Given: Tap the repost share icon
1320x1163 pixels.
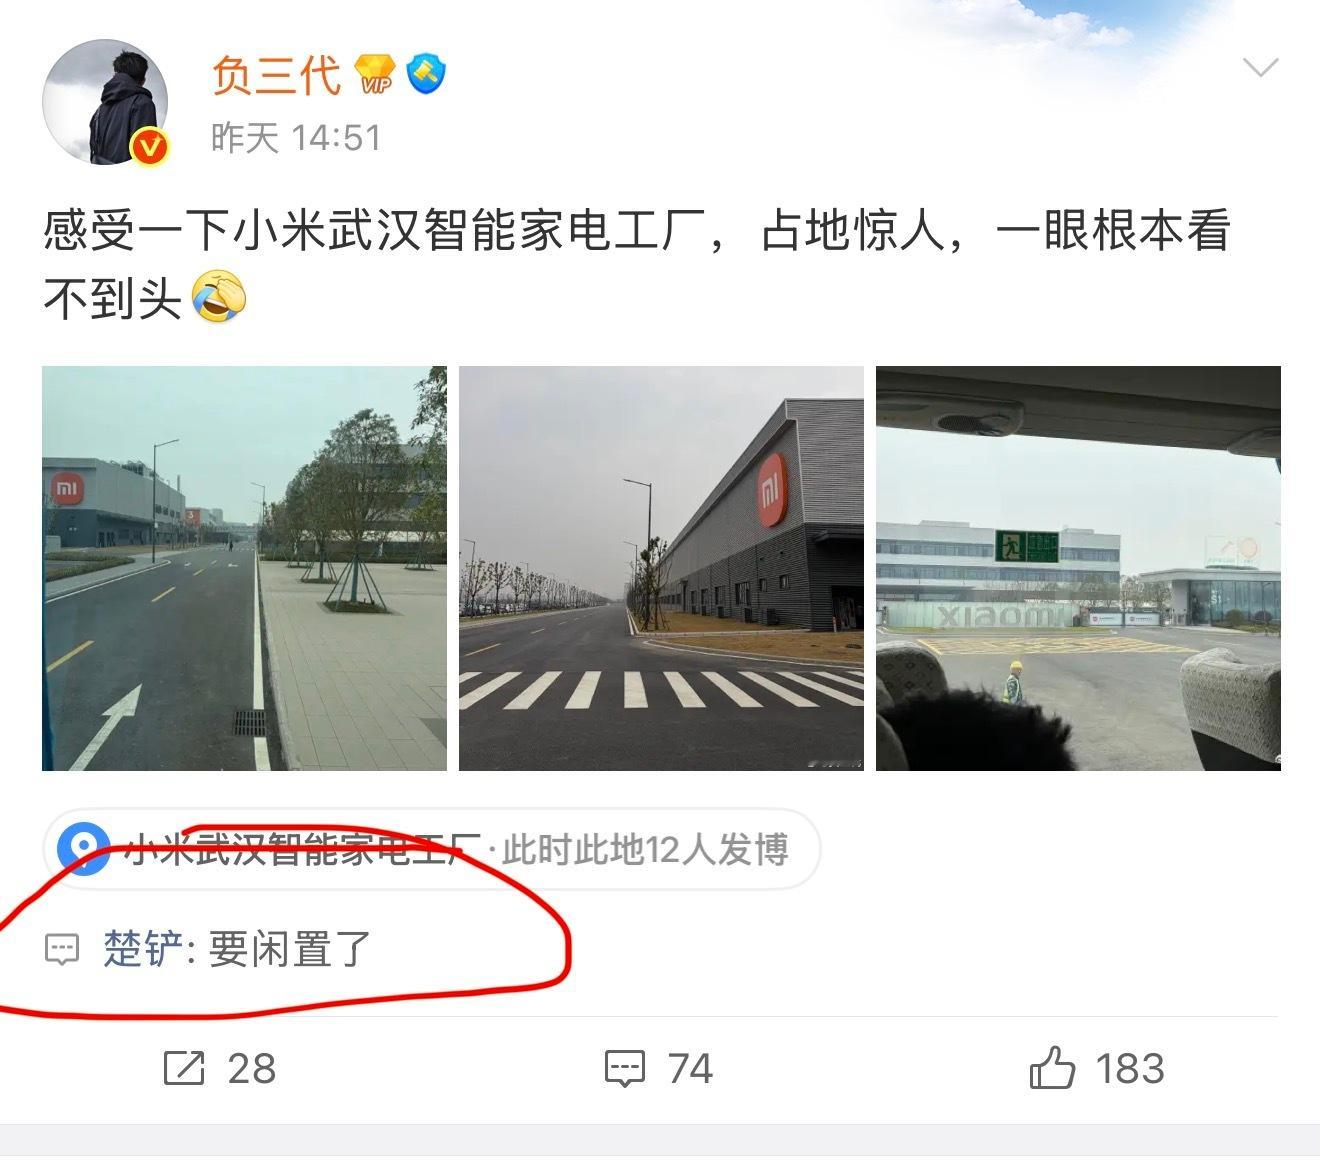Looking at the screenshot, I should point(184,1068).
